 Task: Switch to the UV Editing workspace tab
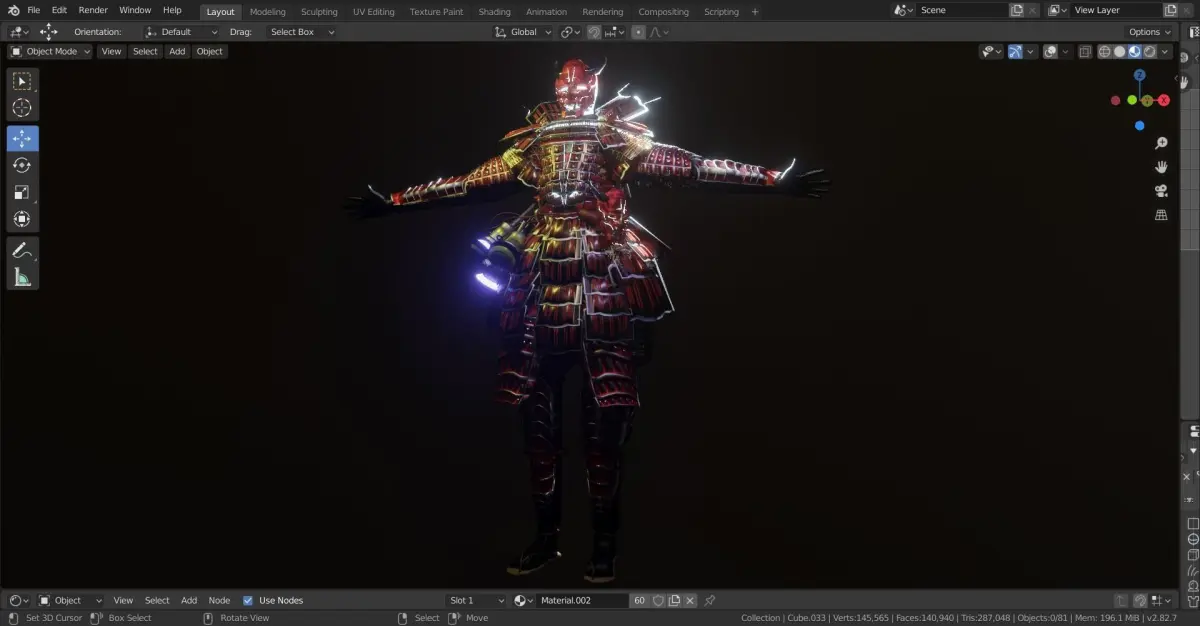click(x=374, y=12)
